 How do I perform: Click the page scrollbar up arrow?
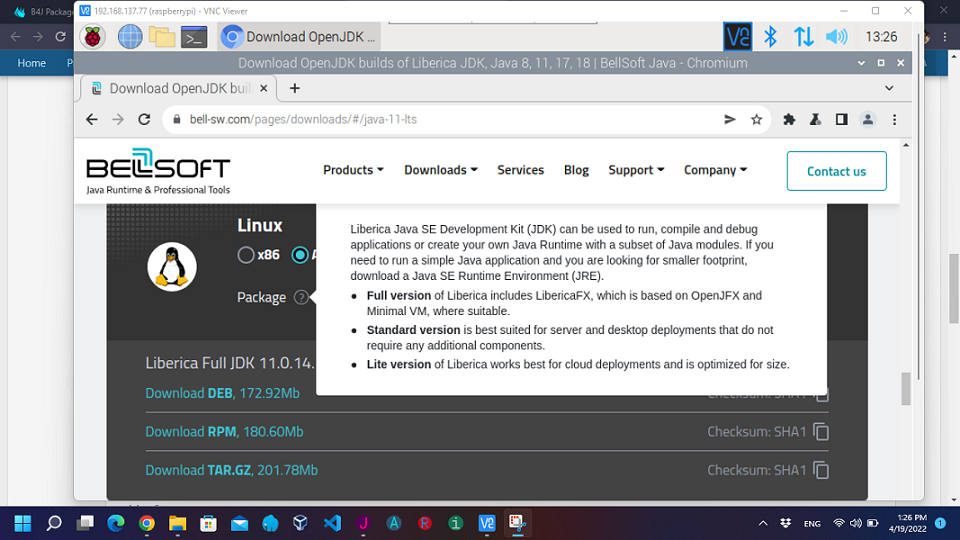(x=906, y=145)
